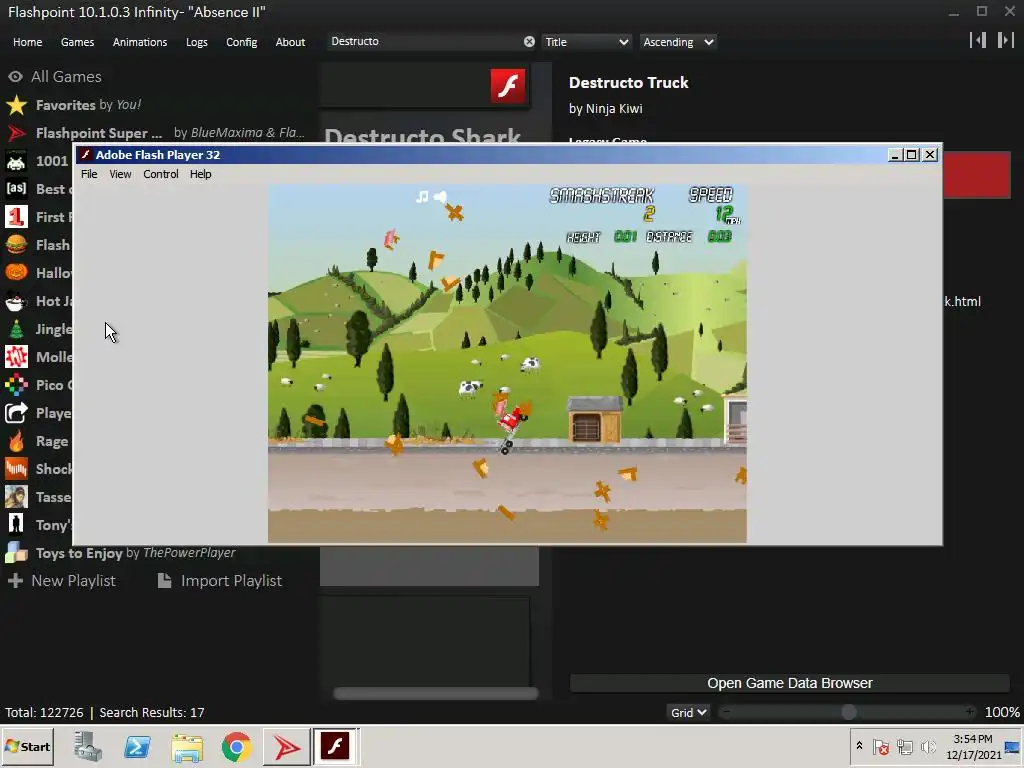Viewport: 1024px width, 768px height.
Task: Open PowerShell from taskbar
Action: point(137,746)
